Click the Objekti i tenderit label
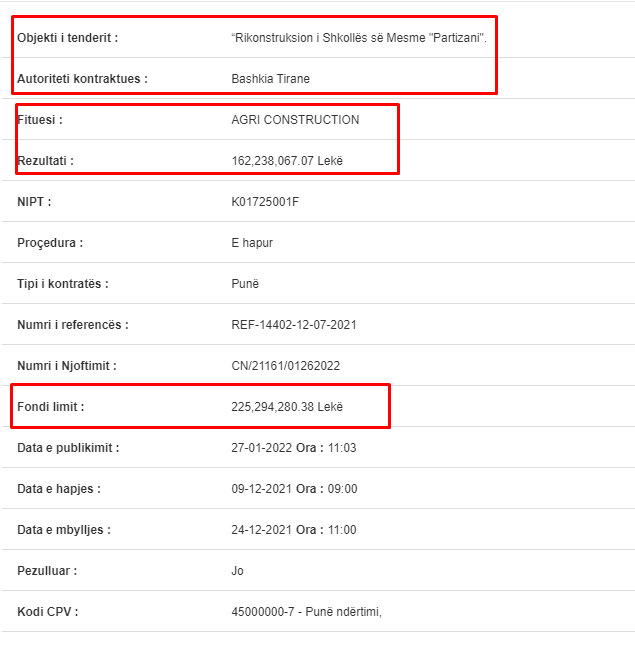The width and height of the screenshot is (635, 651). point(68,38)
